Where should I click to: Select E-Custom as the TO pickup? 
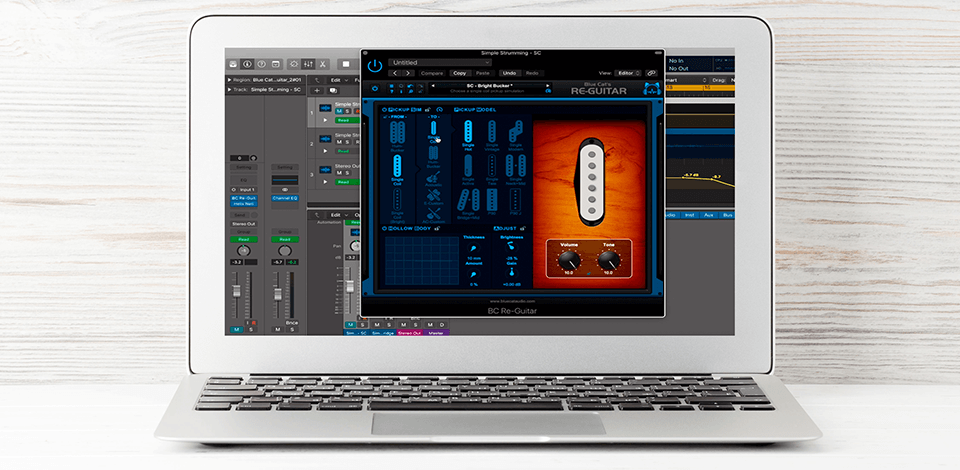pyautogui.click(x=433, y=197)
